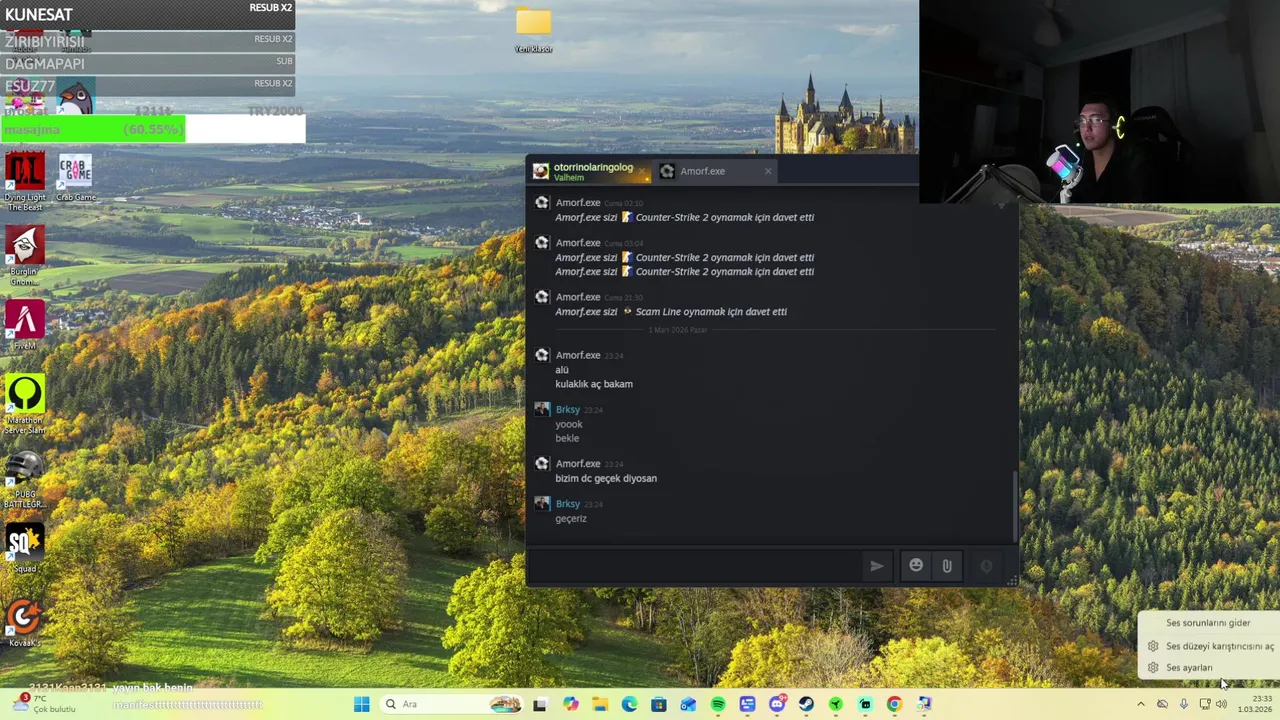
Task: Select 'Ses sorunlarını gider' menu entry
Action: click(x=1208, y=623)
